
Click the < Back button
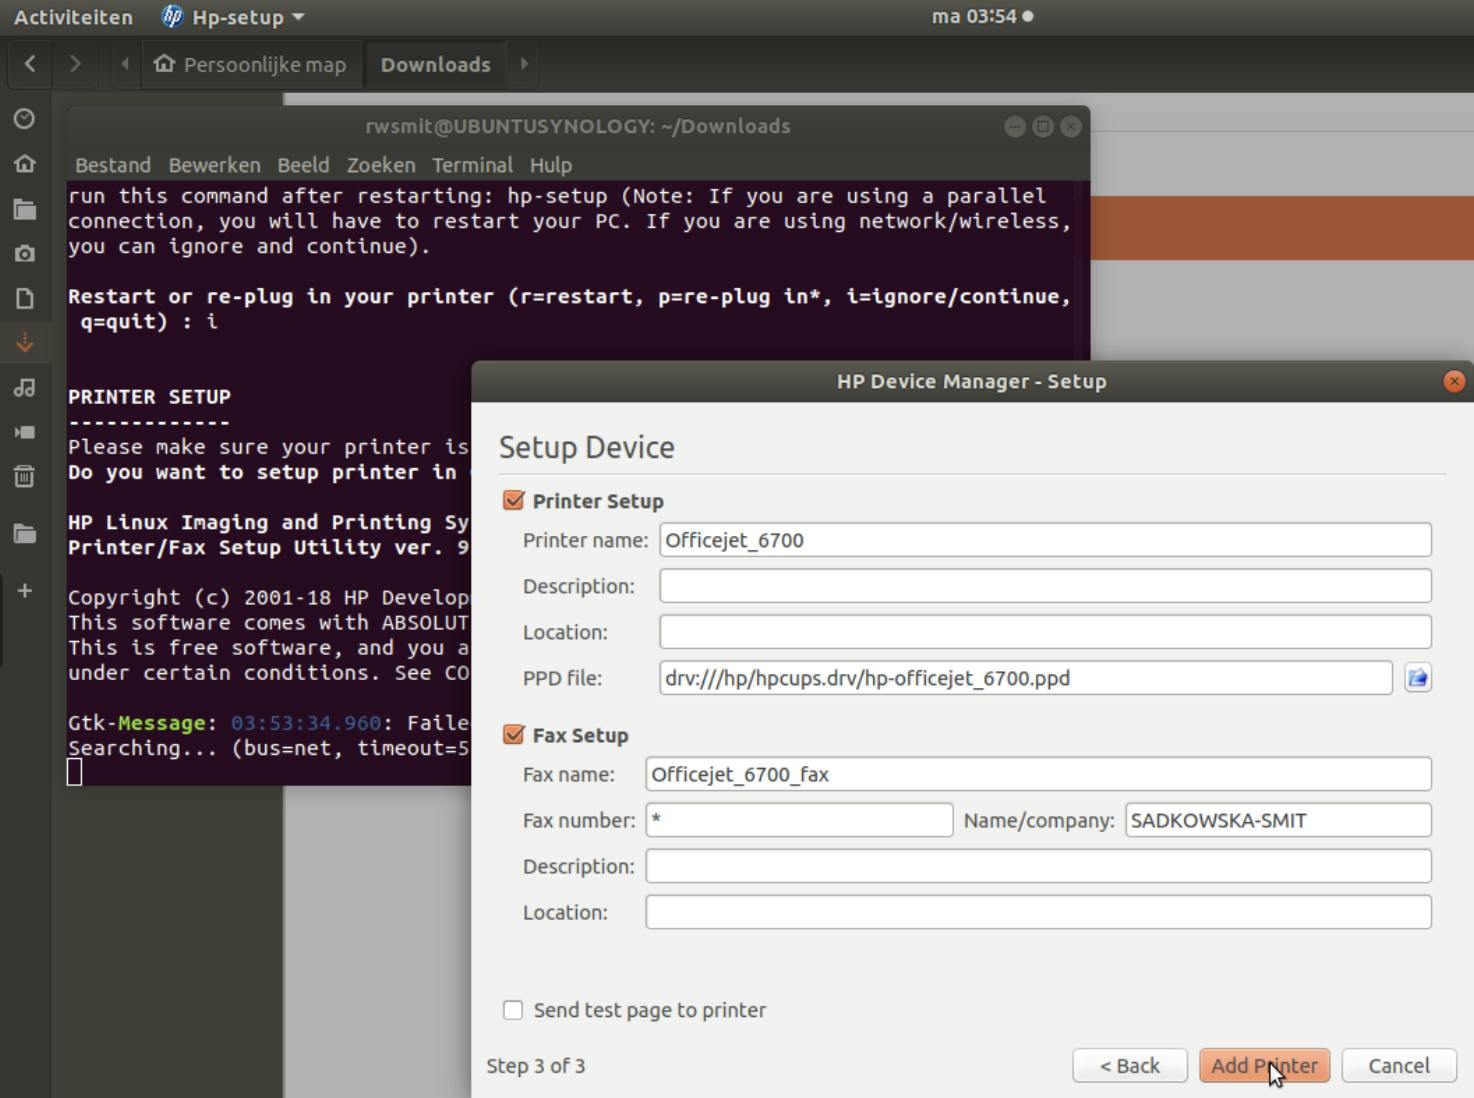1129,1066
